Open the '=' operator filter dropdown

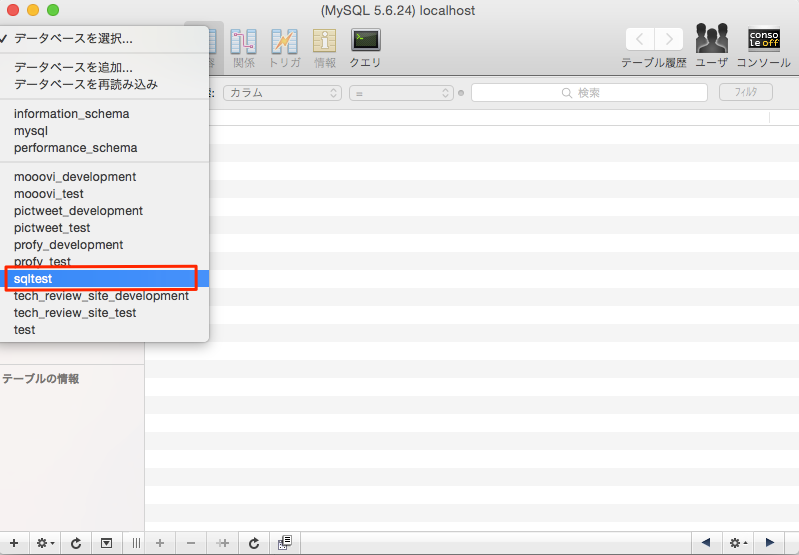pyautogui.click(x=401, y=93)
